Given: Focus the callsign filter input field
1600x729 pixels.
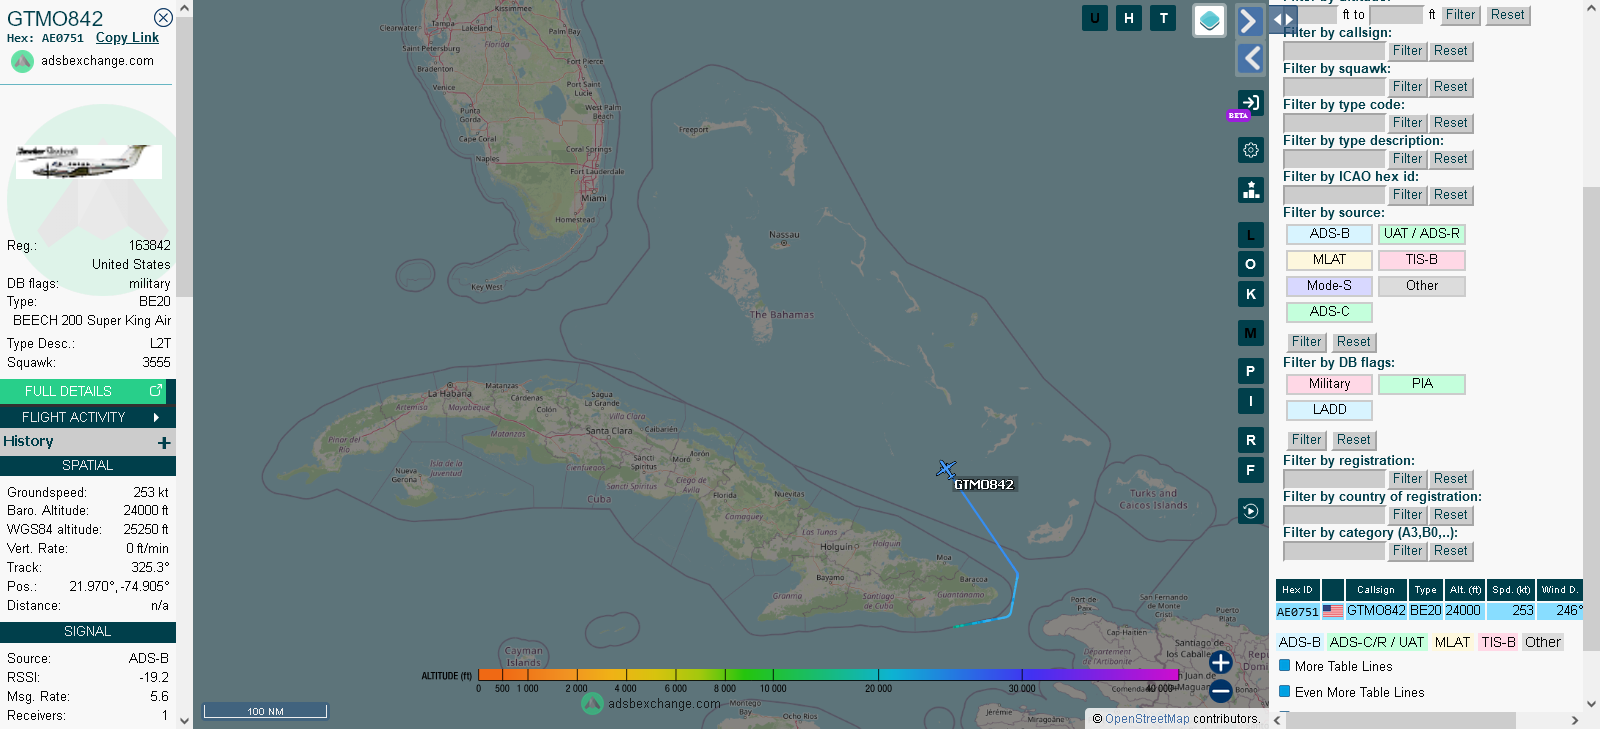Looking at the screenshot, I should click(1334, 51).
